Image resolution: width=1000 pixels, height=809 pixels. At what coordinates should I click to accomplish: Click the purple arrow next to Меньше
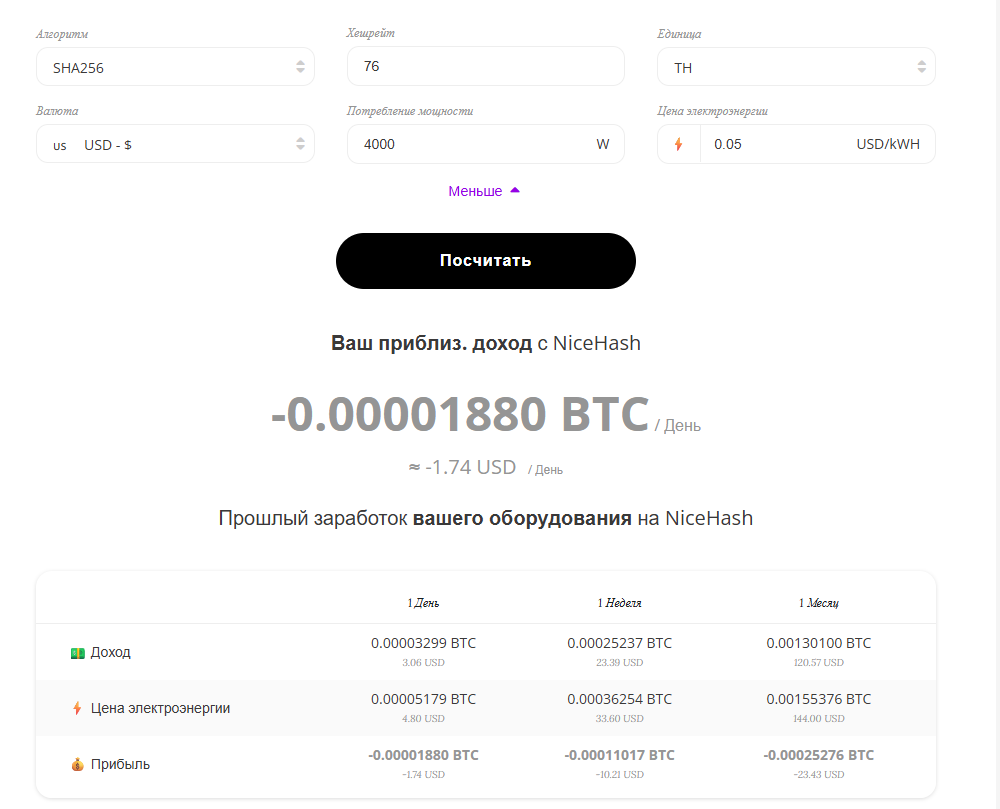pyautogui.click(x=515, y=190)
